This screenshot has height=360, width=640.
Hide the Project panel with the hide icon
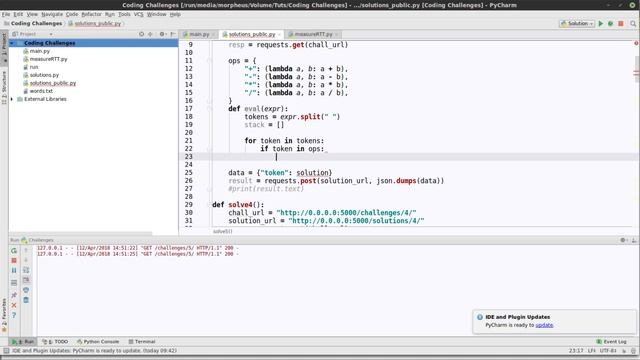click(x=173, y=34)
